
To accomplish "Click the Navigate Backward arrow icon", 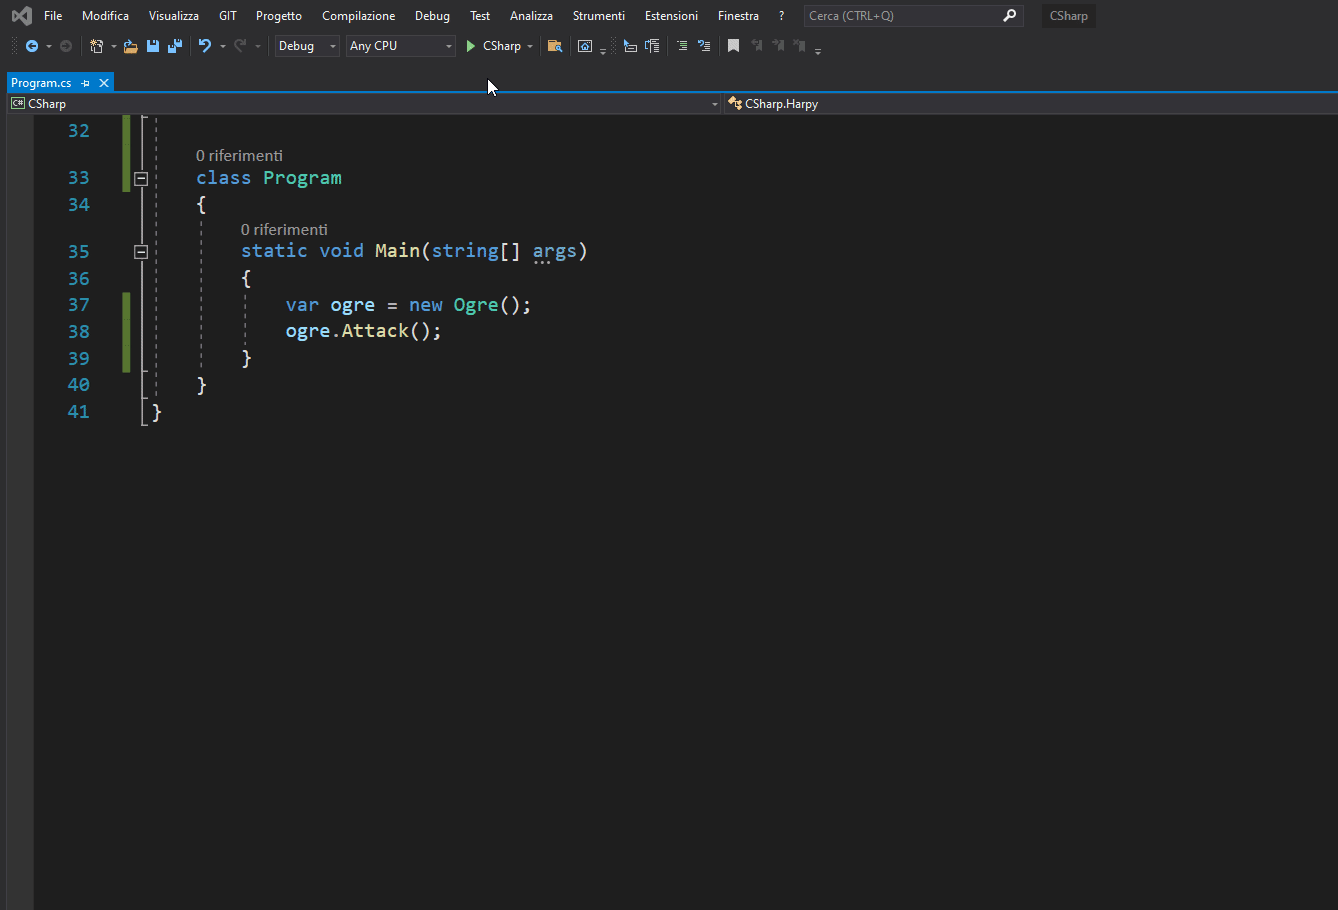I will coord(32,46).
